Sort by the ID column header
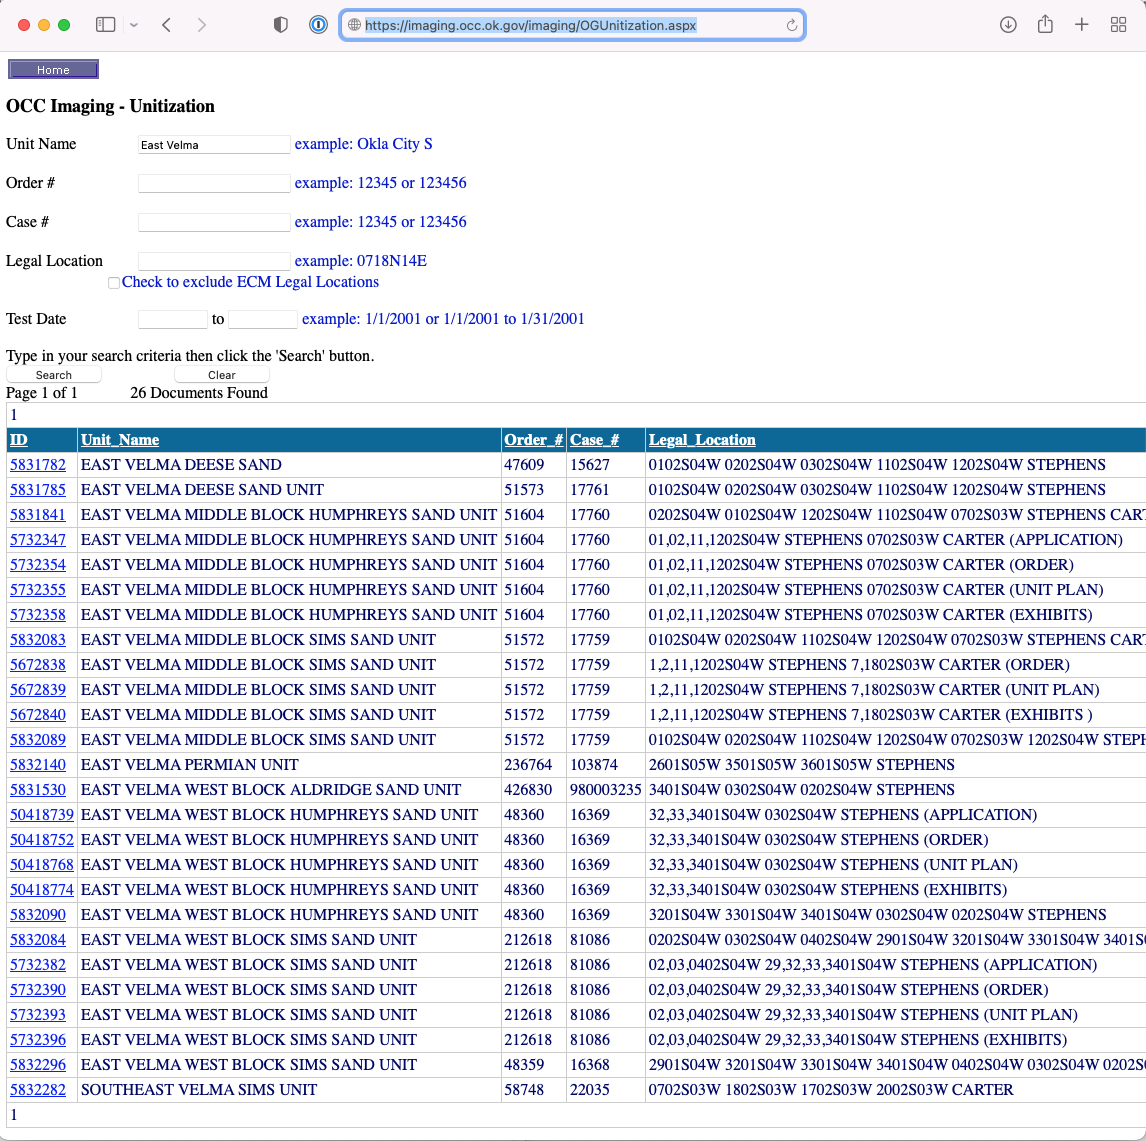 (x=18, y=440)
